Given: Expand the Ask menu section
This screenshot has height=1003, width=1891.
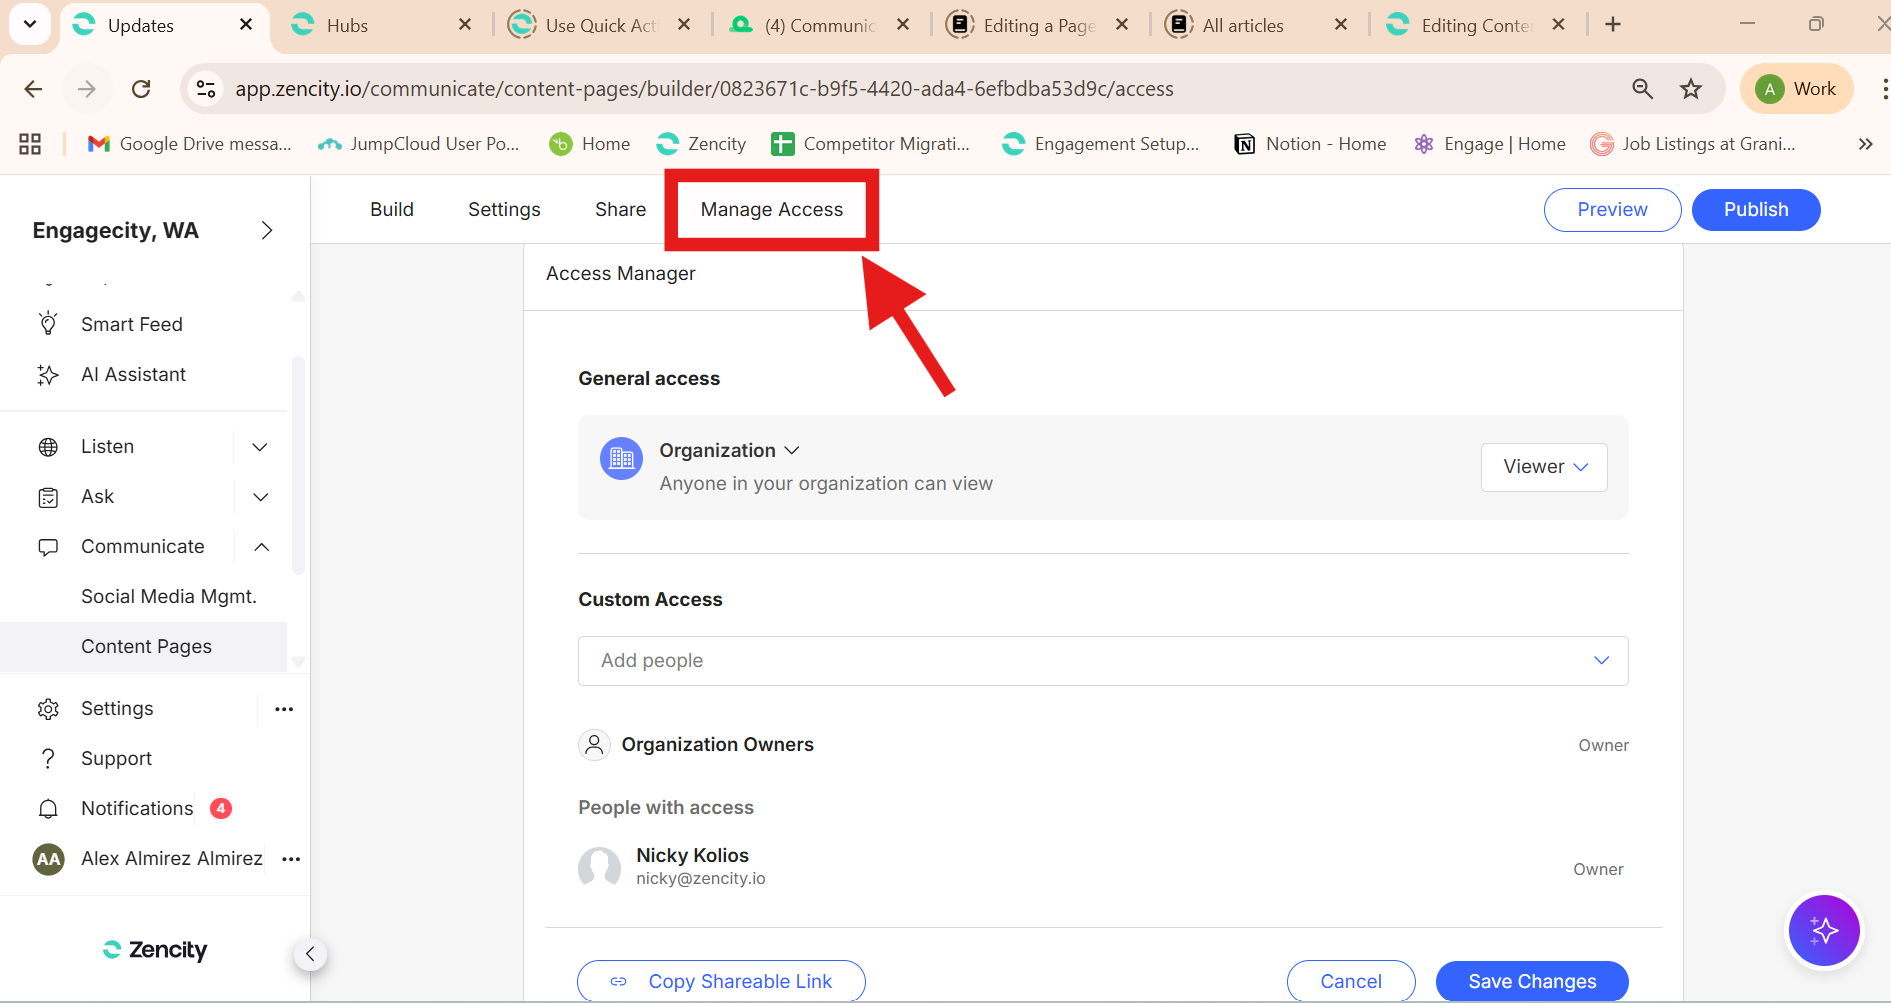Looking at the screenshot, I should click(260, 497).
